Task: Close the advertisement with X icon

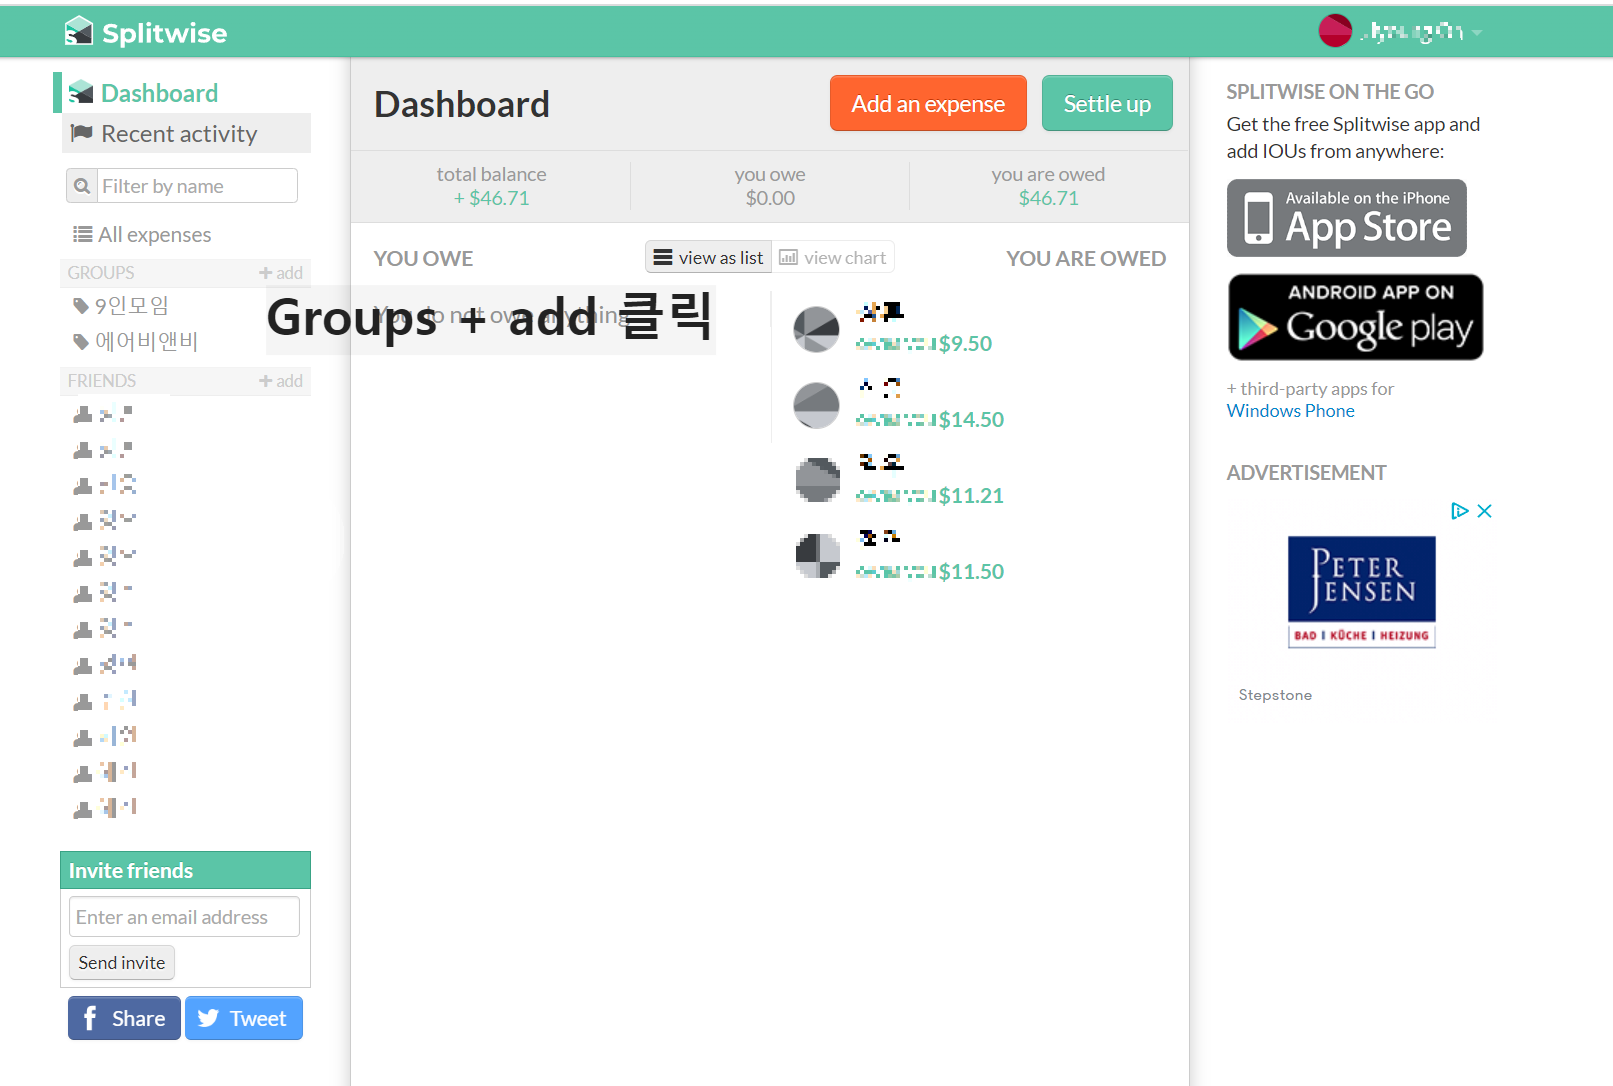Action: tap(1484, 511)
